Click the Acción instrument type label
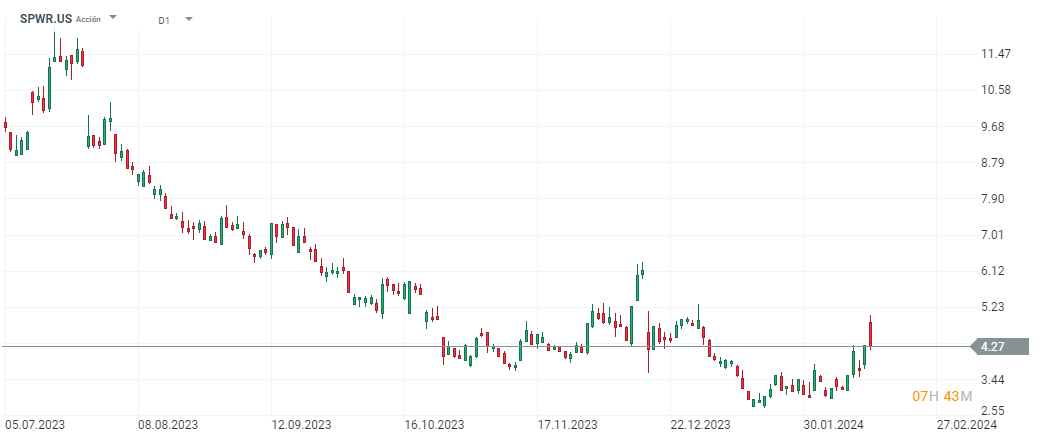The image size is (1041, 441). click(88, 19)
